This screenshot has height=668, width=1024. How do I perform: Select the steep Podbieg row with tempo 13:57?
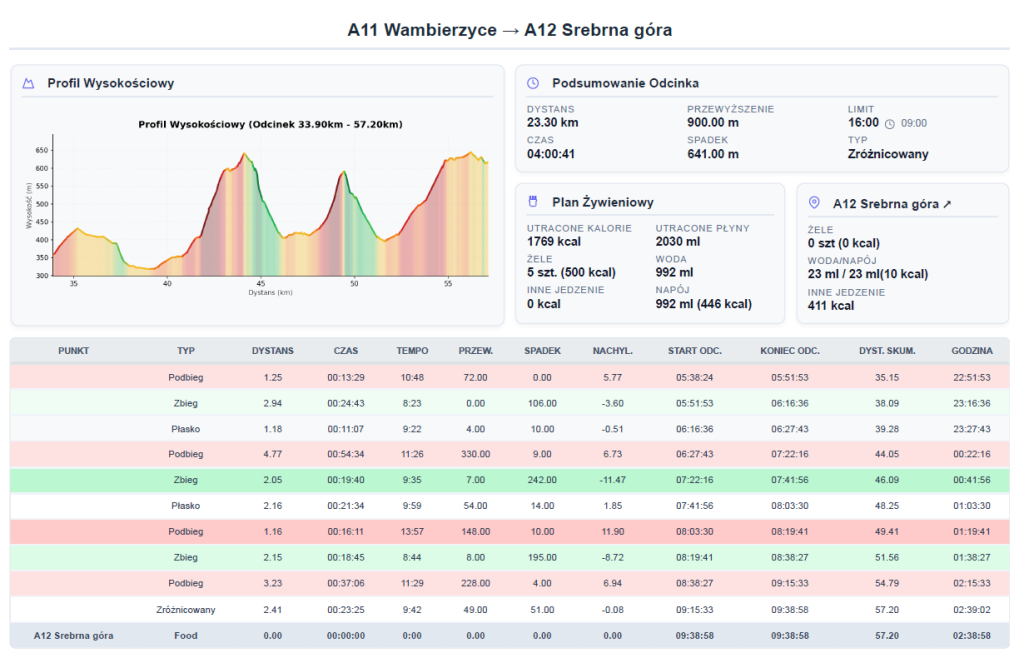[509, 532]
